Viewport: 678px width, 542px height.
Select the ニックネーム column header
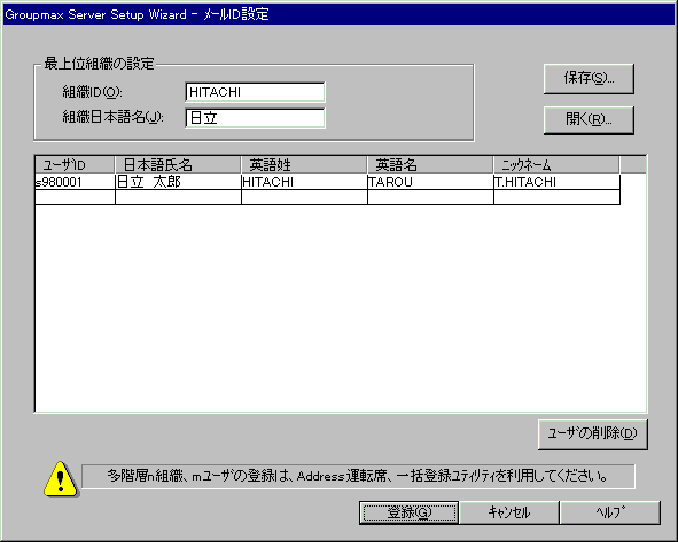coord(556,165)
